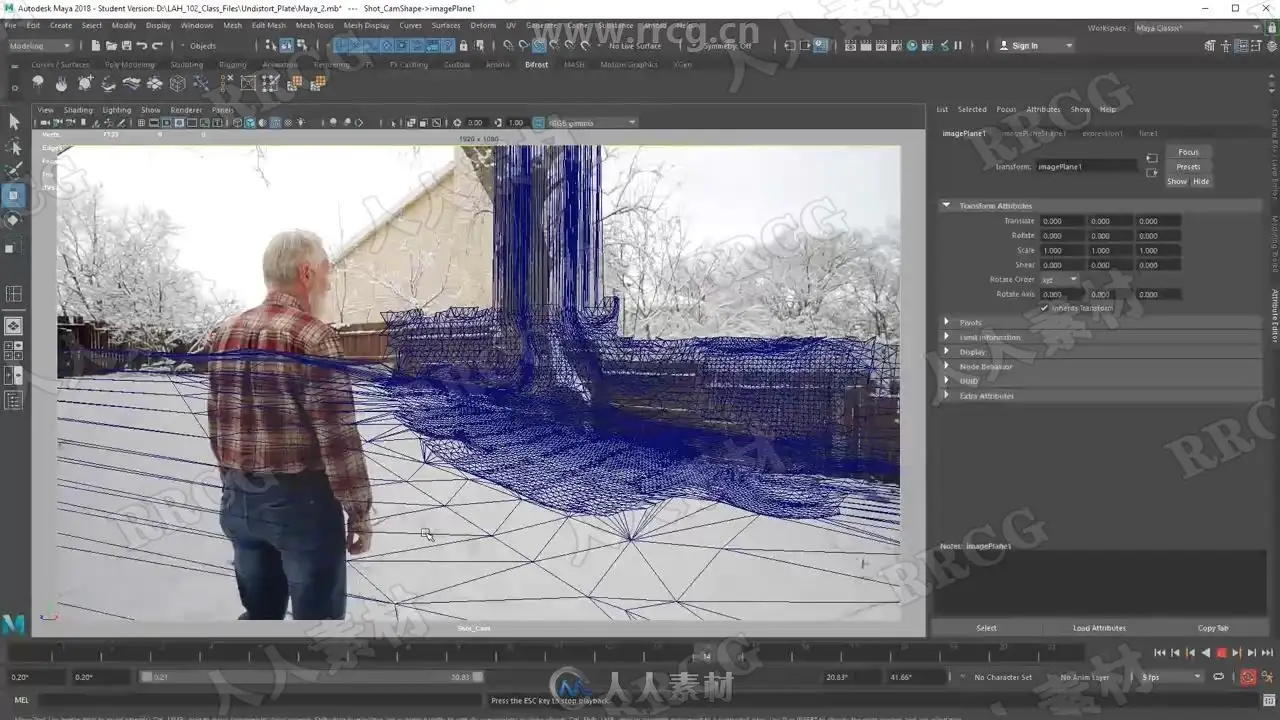
Task: Stop playback with the red stop button
Action: click(1221, 653)
